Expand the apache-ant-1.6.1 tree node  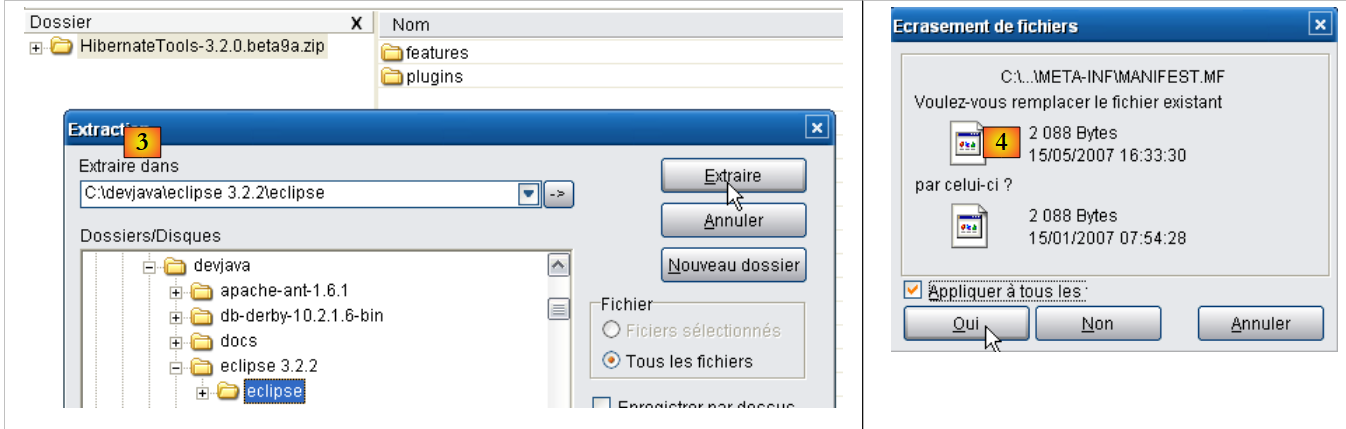(x=176, y=292)
